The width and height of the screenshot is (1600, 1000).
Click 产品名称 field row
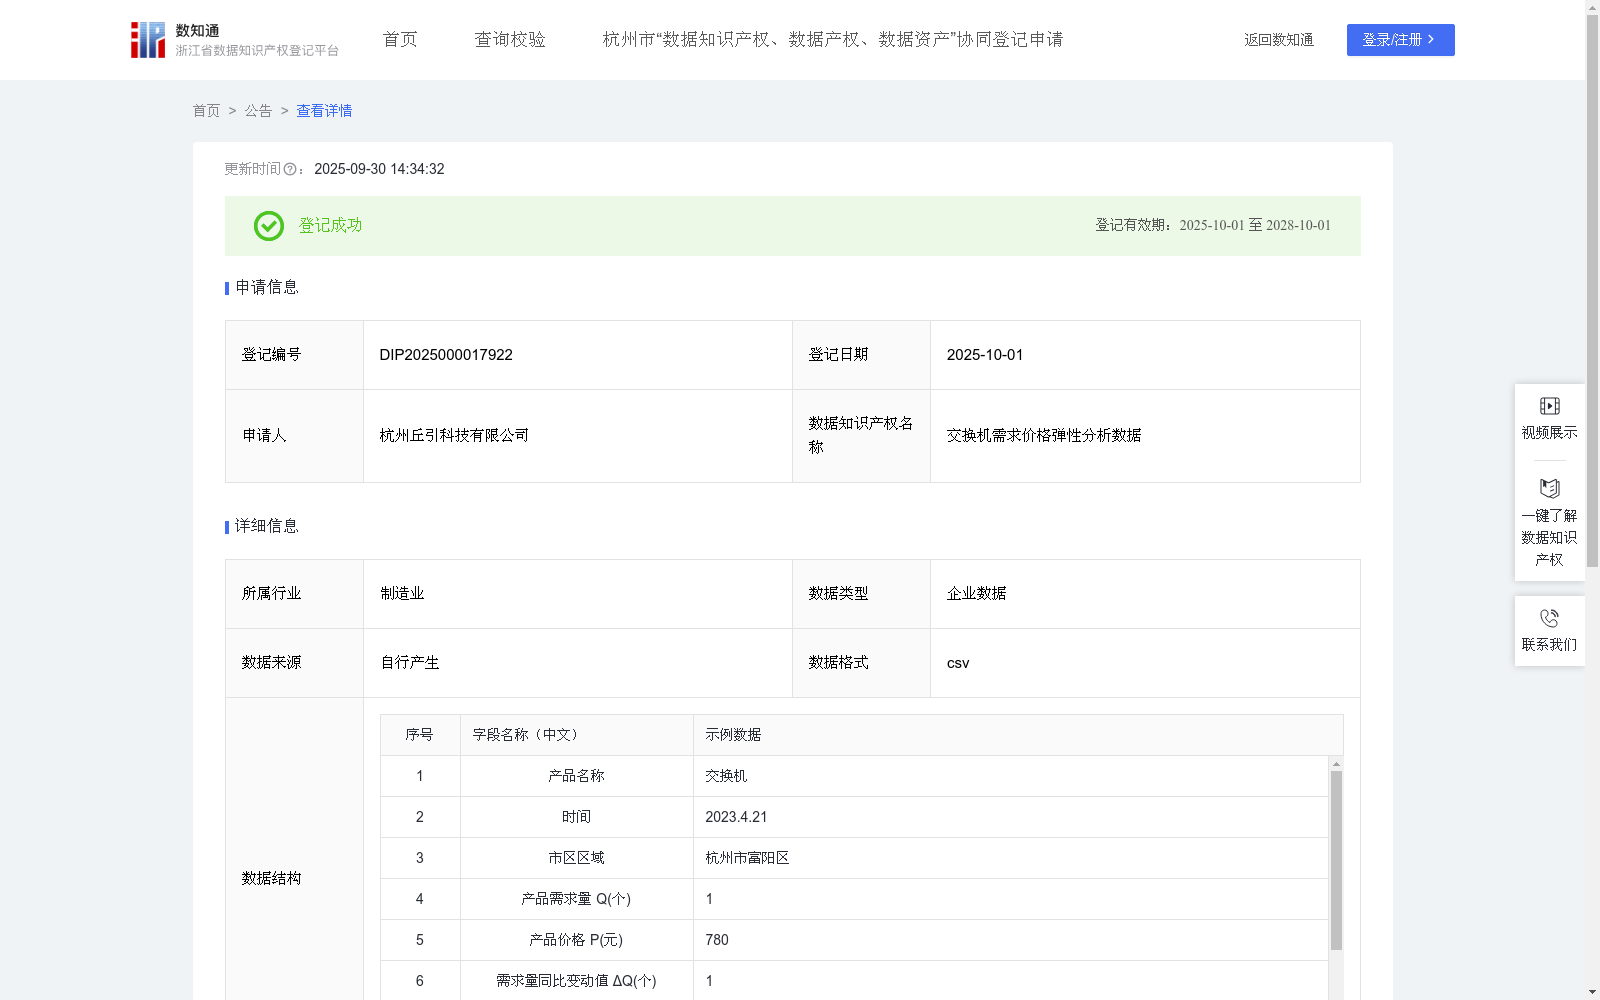854,776
